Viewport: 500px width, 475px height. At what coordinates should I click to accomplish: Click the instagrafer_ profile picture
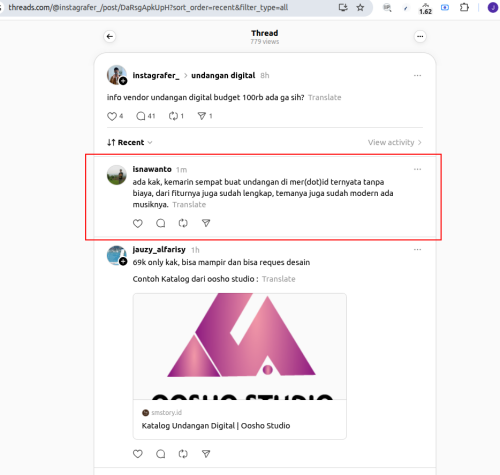point(116,75)
